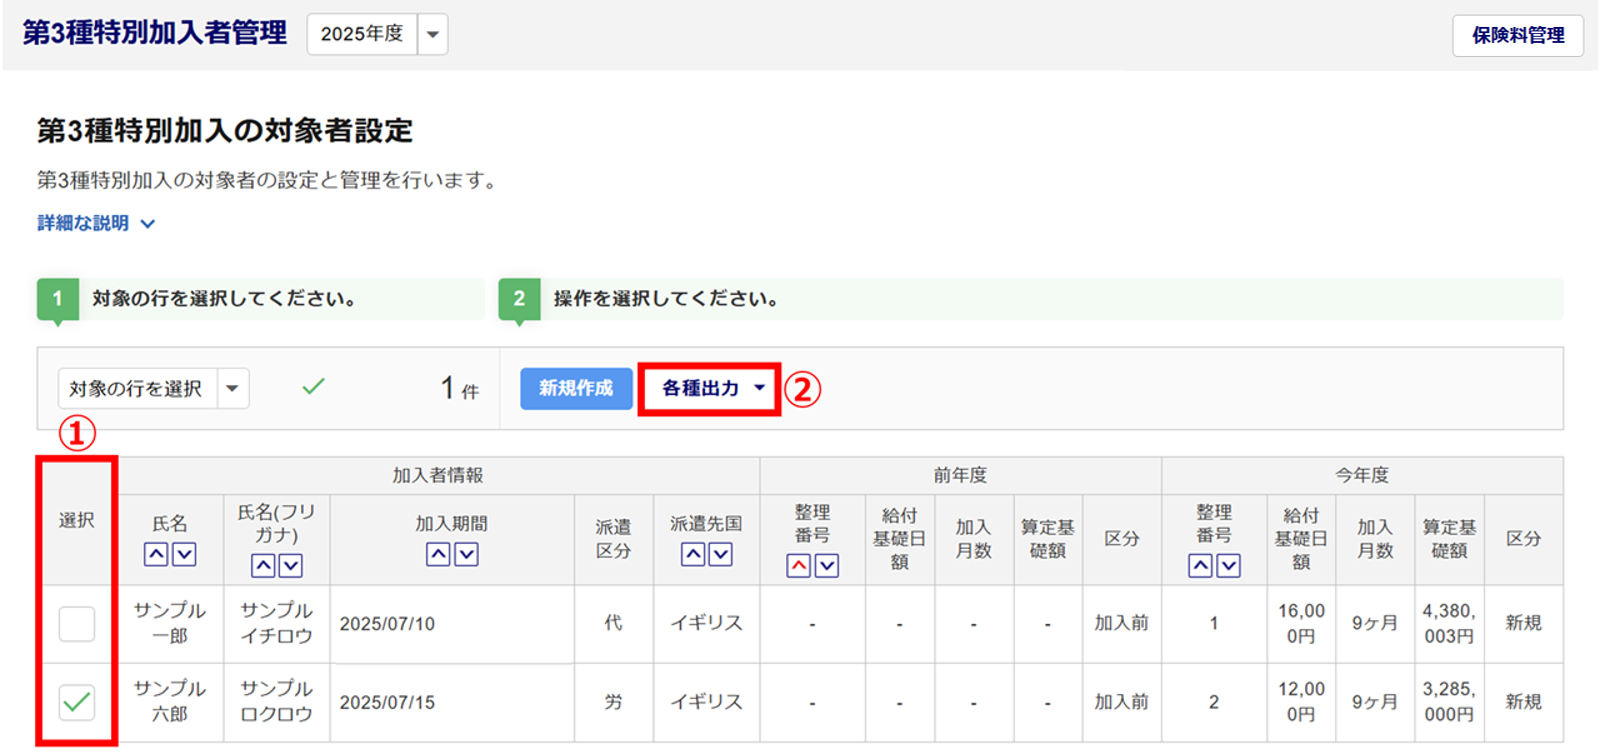Open the 対象の行を選択 dropdown

[x=153, y=389]
